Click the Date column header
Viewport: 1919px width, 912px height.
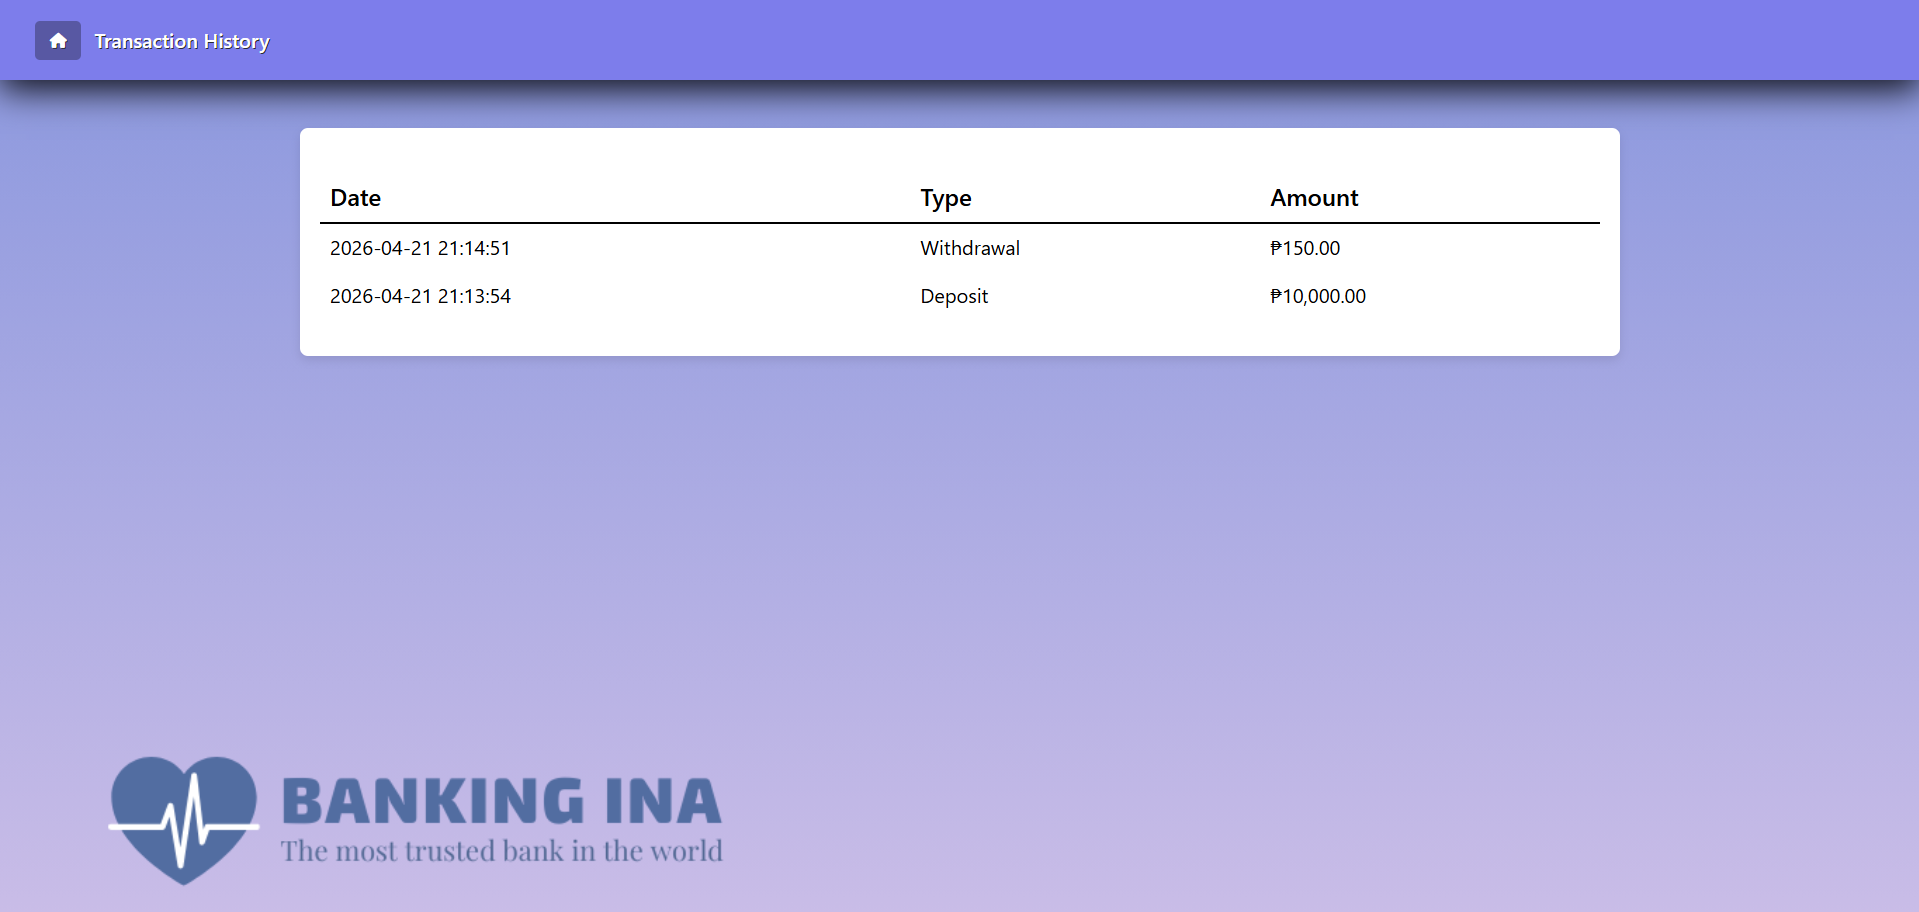(355, 198)
